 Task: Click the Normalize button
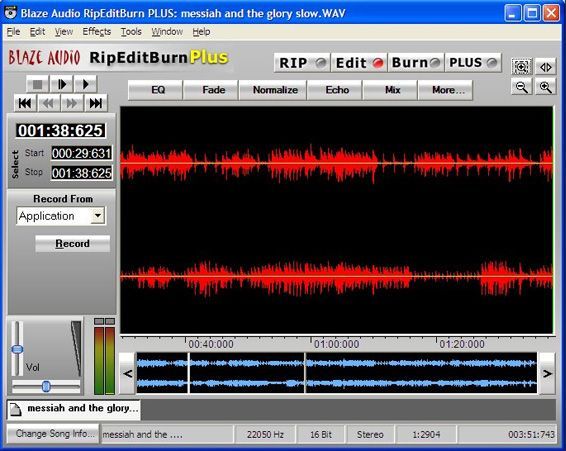pyautogui.click(x=273, y=90)
